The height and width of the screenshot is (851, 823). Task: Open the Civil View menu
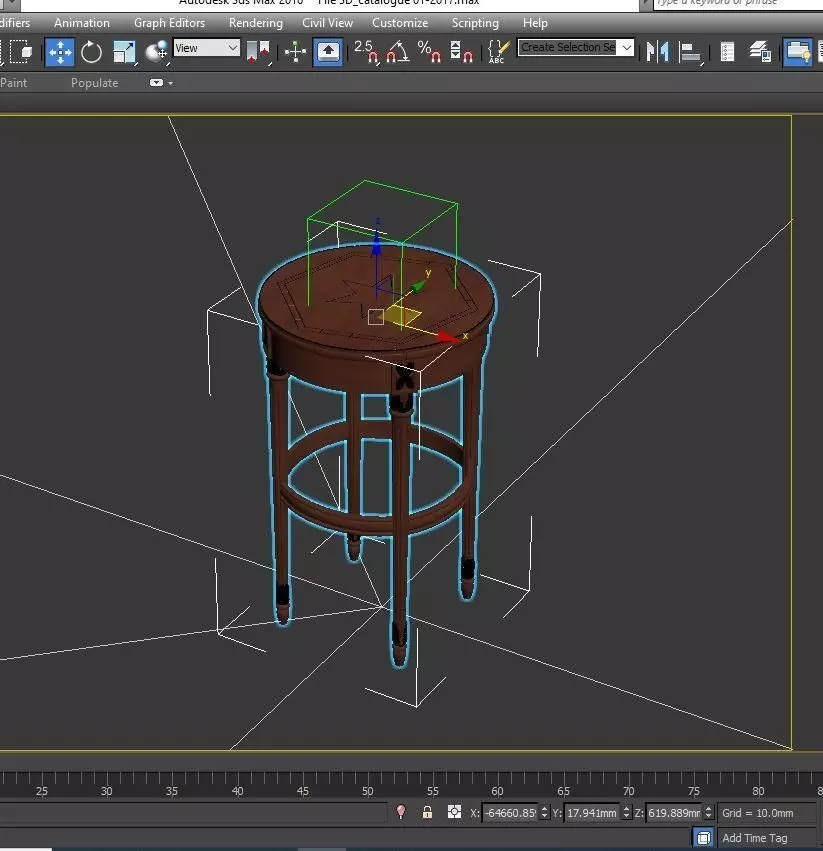tap(327, 23)
